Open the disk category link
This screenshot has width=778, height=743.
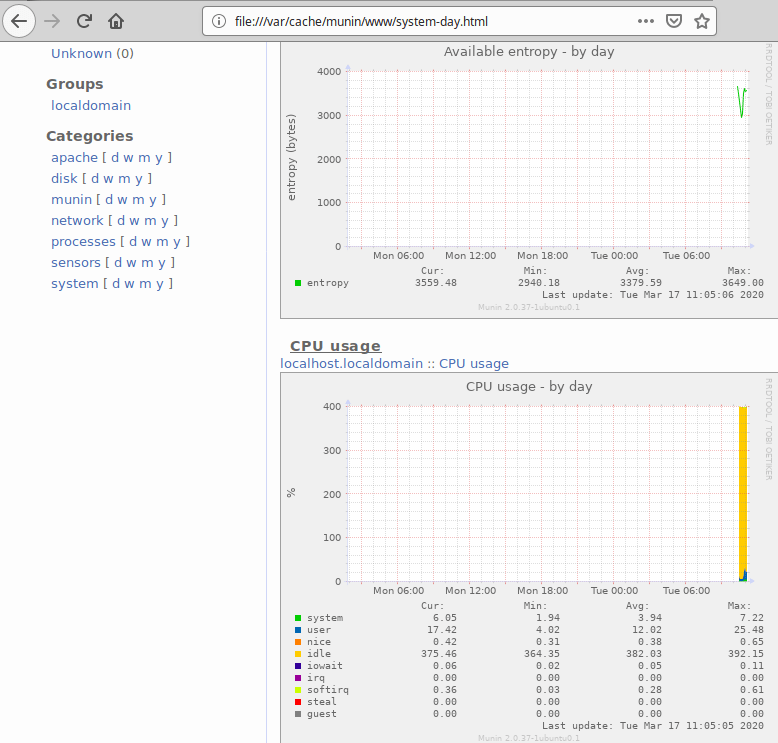(64, 178)
